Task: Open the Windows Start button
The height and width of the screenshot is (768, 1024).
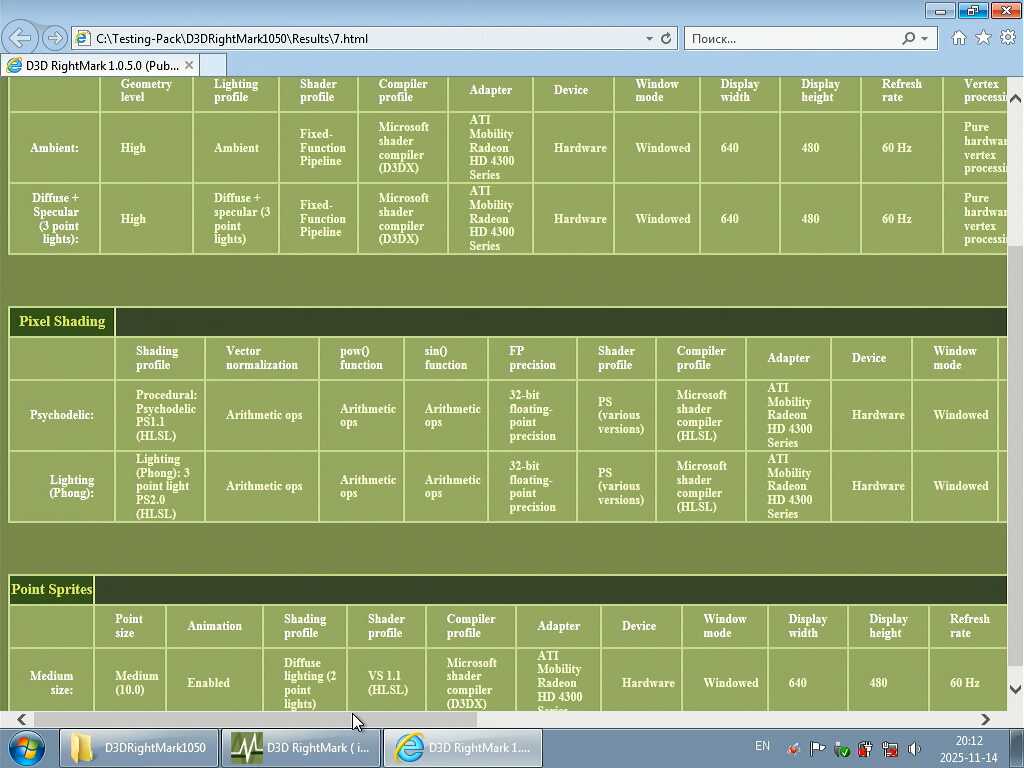Action: point(26,748)
